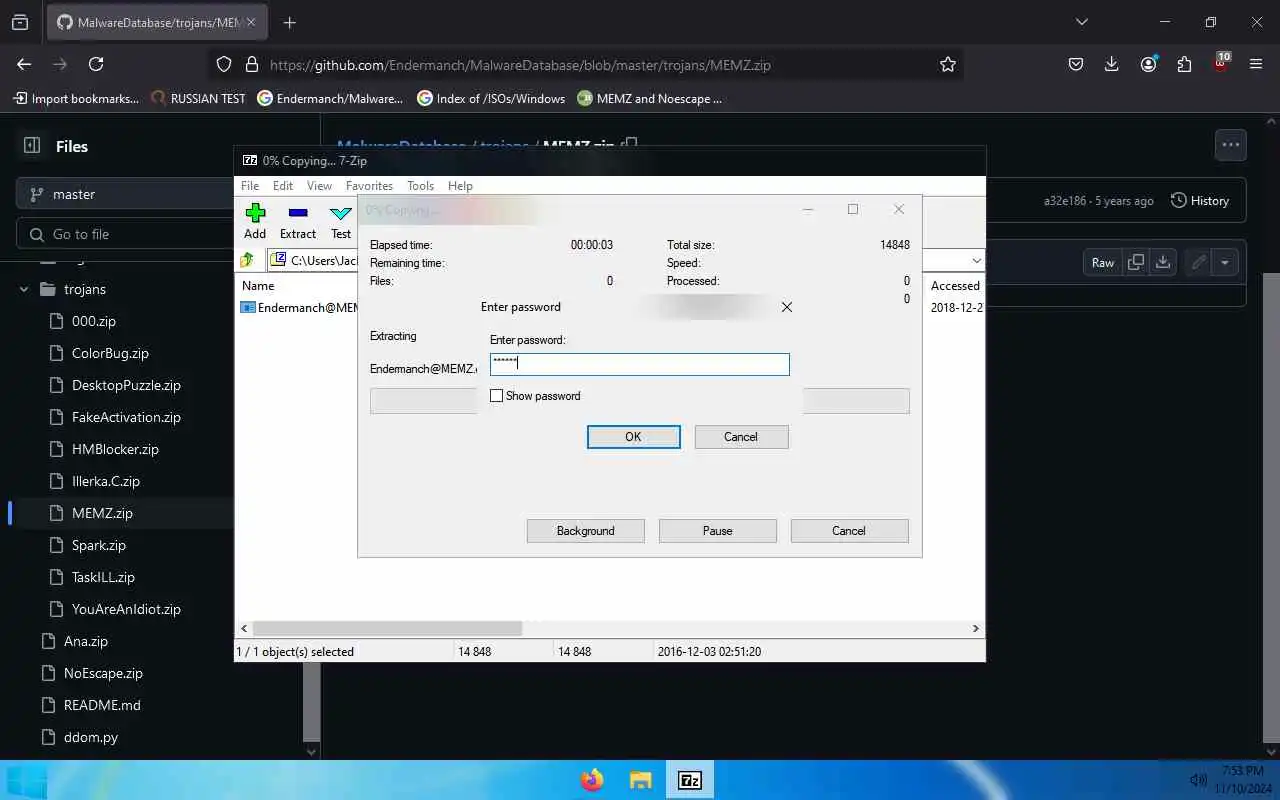
Task: Send extraction to Background
Action: (x=586, y=531)
